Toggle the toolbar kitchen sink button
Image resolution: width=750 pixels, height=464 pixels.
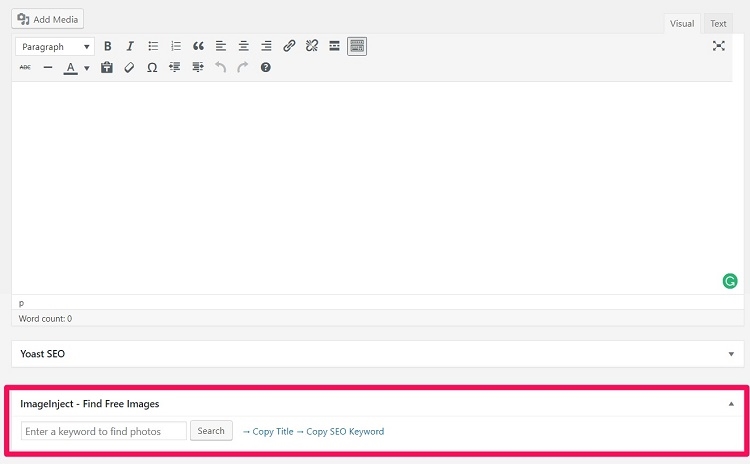click(357, 46)
